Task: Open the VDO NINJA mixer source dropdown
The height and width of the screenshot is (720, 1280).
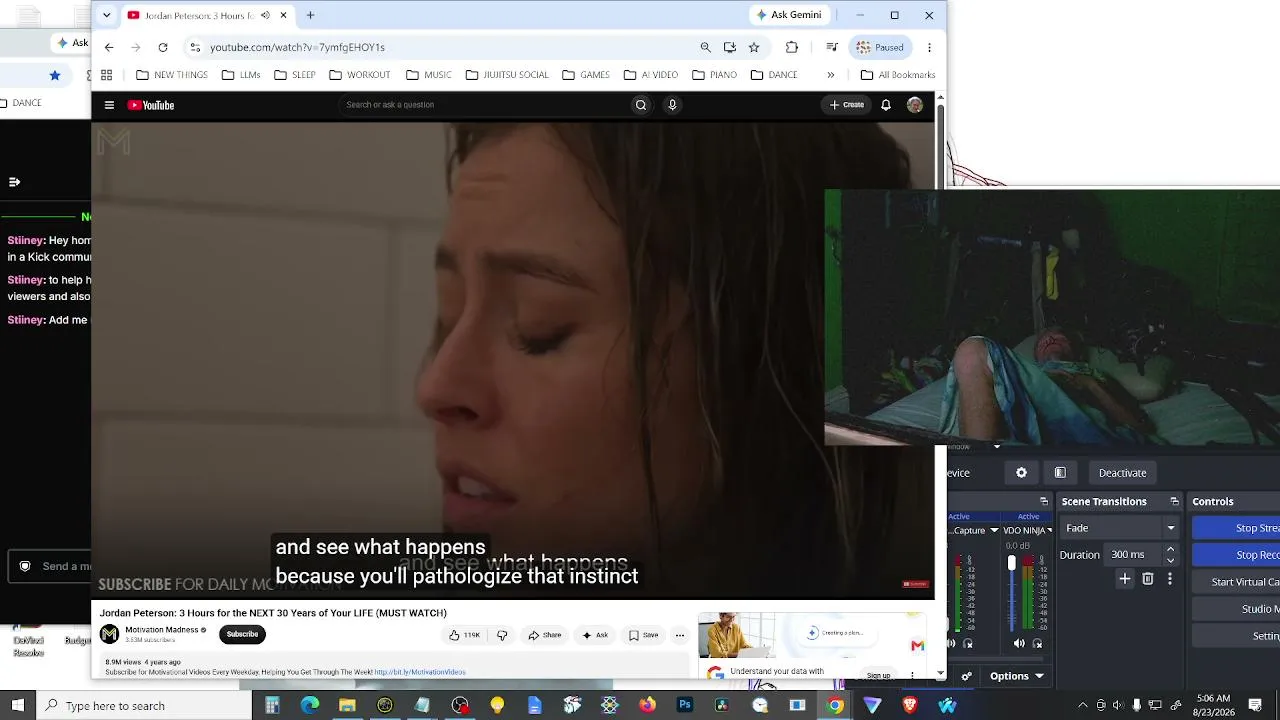Action: [x=1049, y=531]
